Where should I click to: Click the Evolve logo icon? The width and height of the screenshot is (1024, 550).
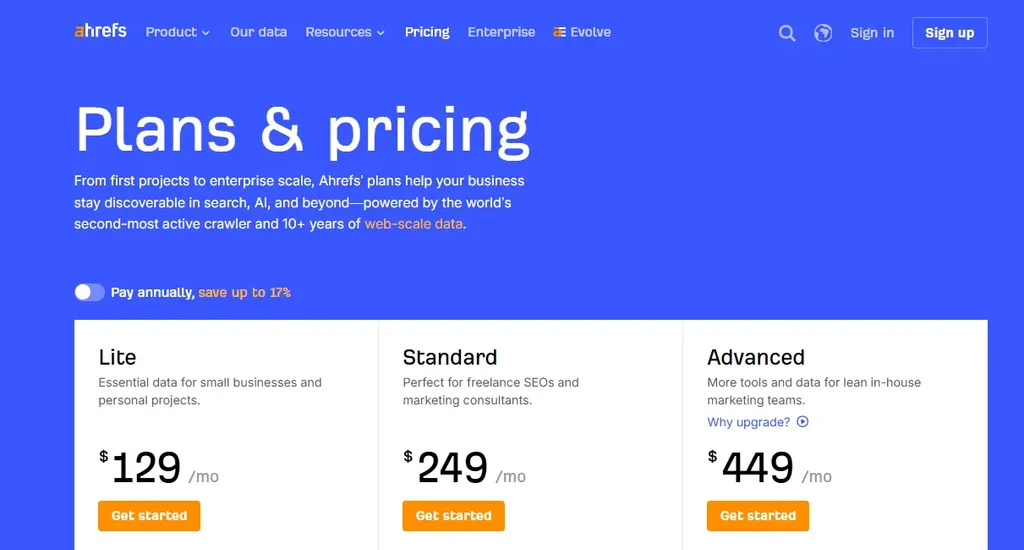pos(559,32)
